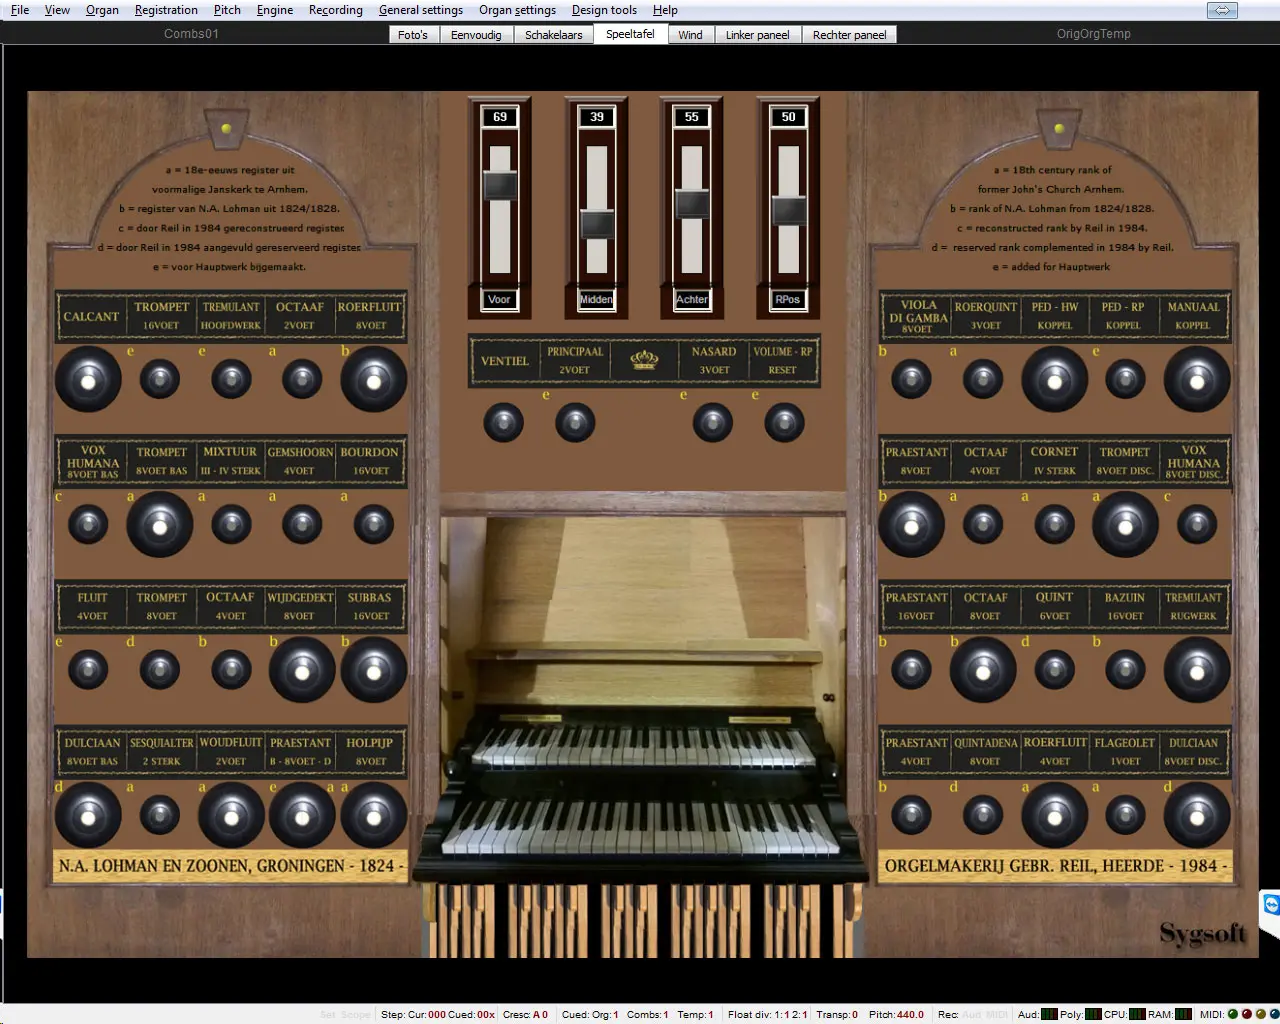Click the Midden volume slider handle
This screenshot has height=1024, width=1280.
[x=597, y=224]
